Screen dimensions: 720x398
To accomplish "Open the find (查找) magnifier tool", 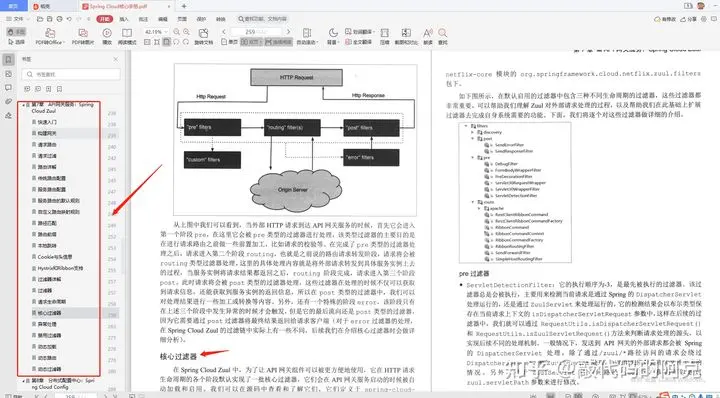I will pyautogui.click(x=443, y=36).
